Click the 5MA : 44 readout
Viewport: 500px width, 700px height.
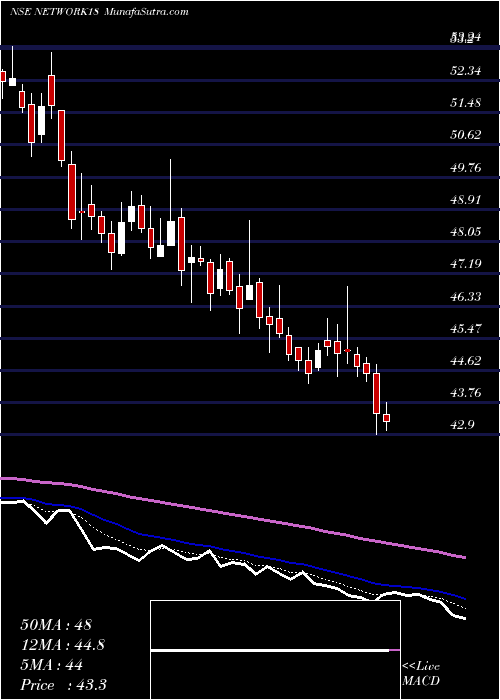tap(51, 665)
